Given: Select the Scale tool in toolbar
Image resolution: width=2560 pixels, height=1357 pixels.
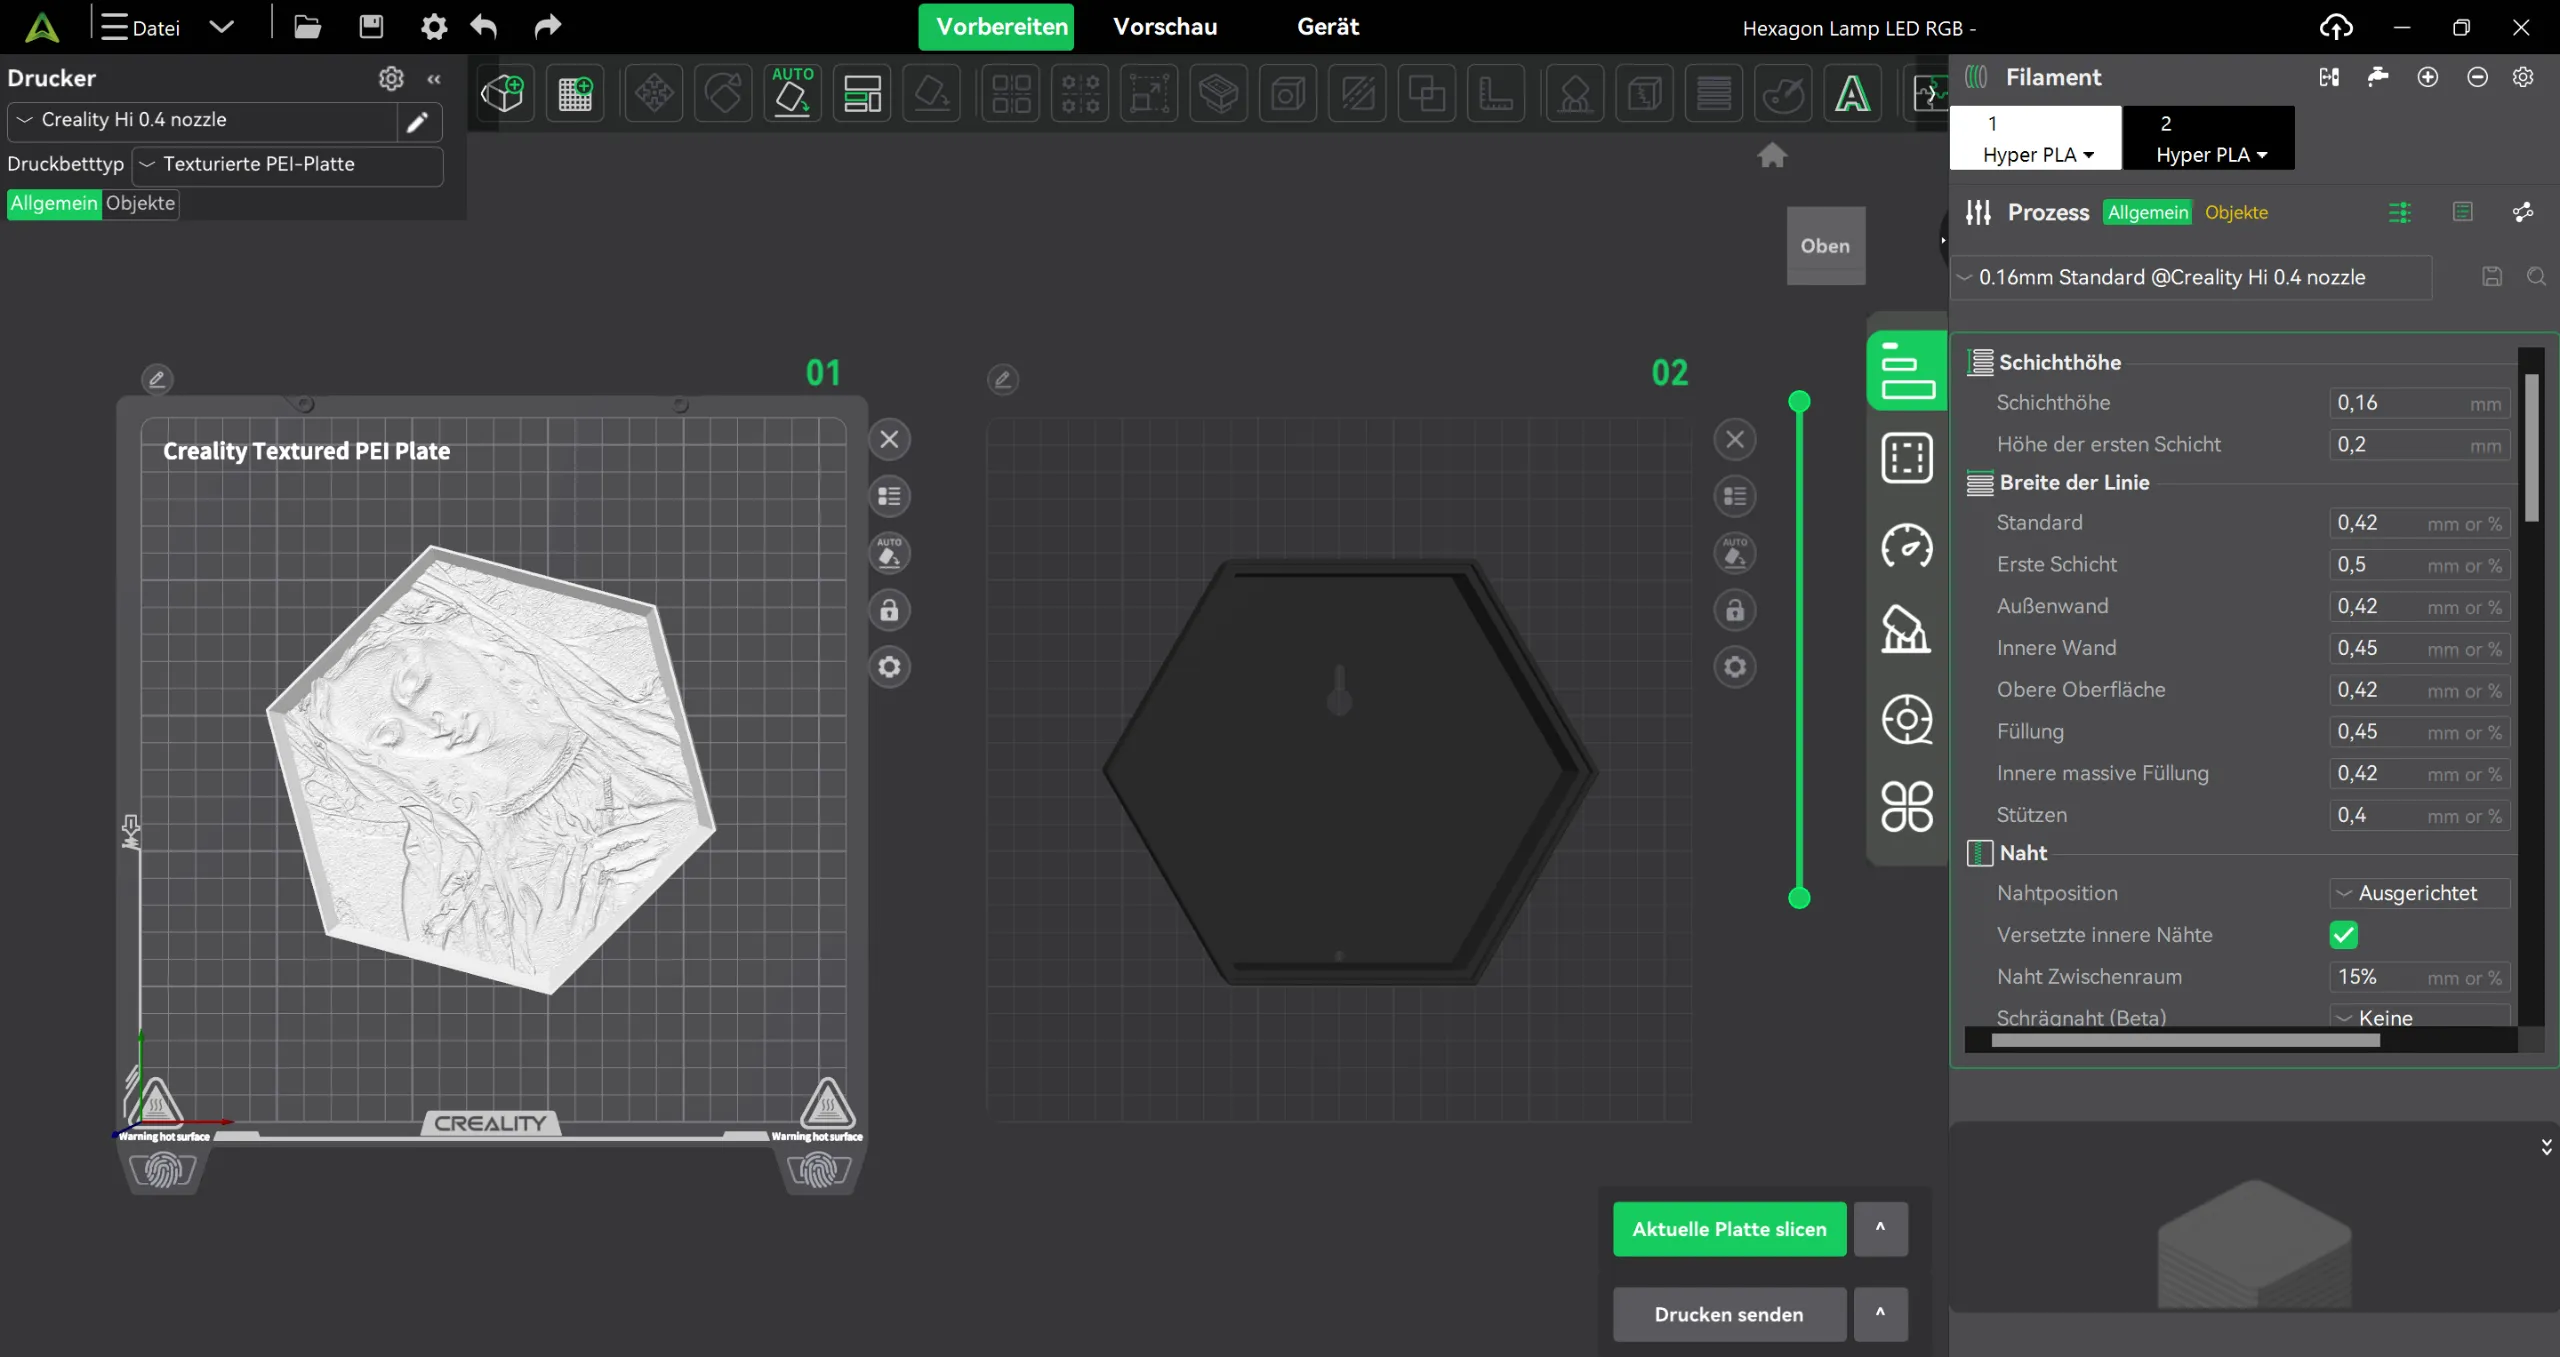Looking at the screenshot, I should click(x=1149, y=94).
